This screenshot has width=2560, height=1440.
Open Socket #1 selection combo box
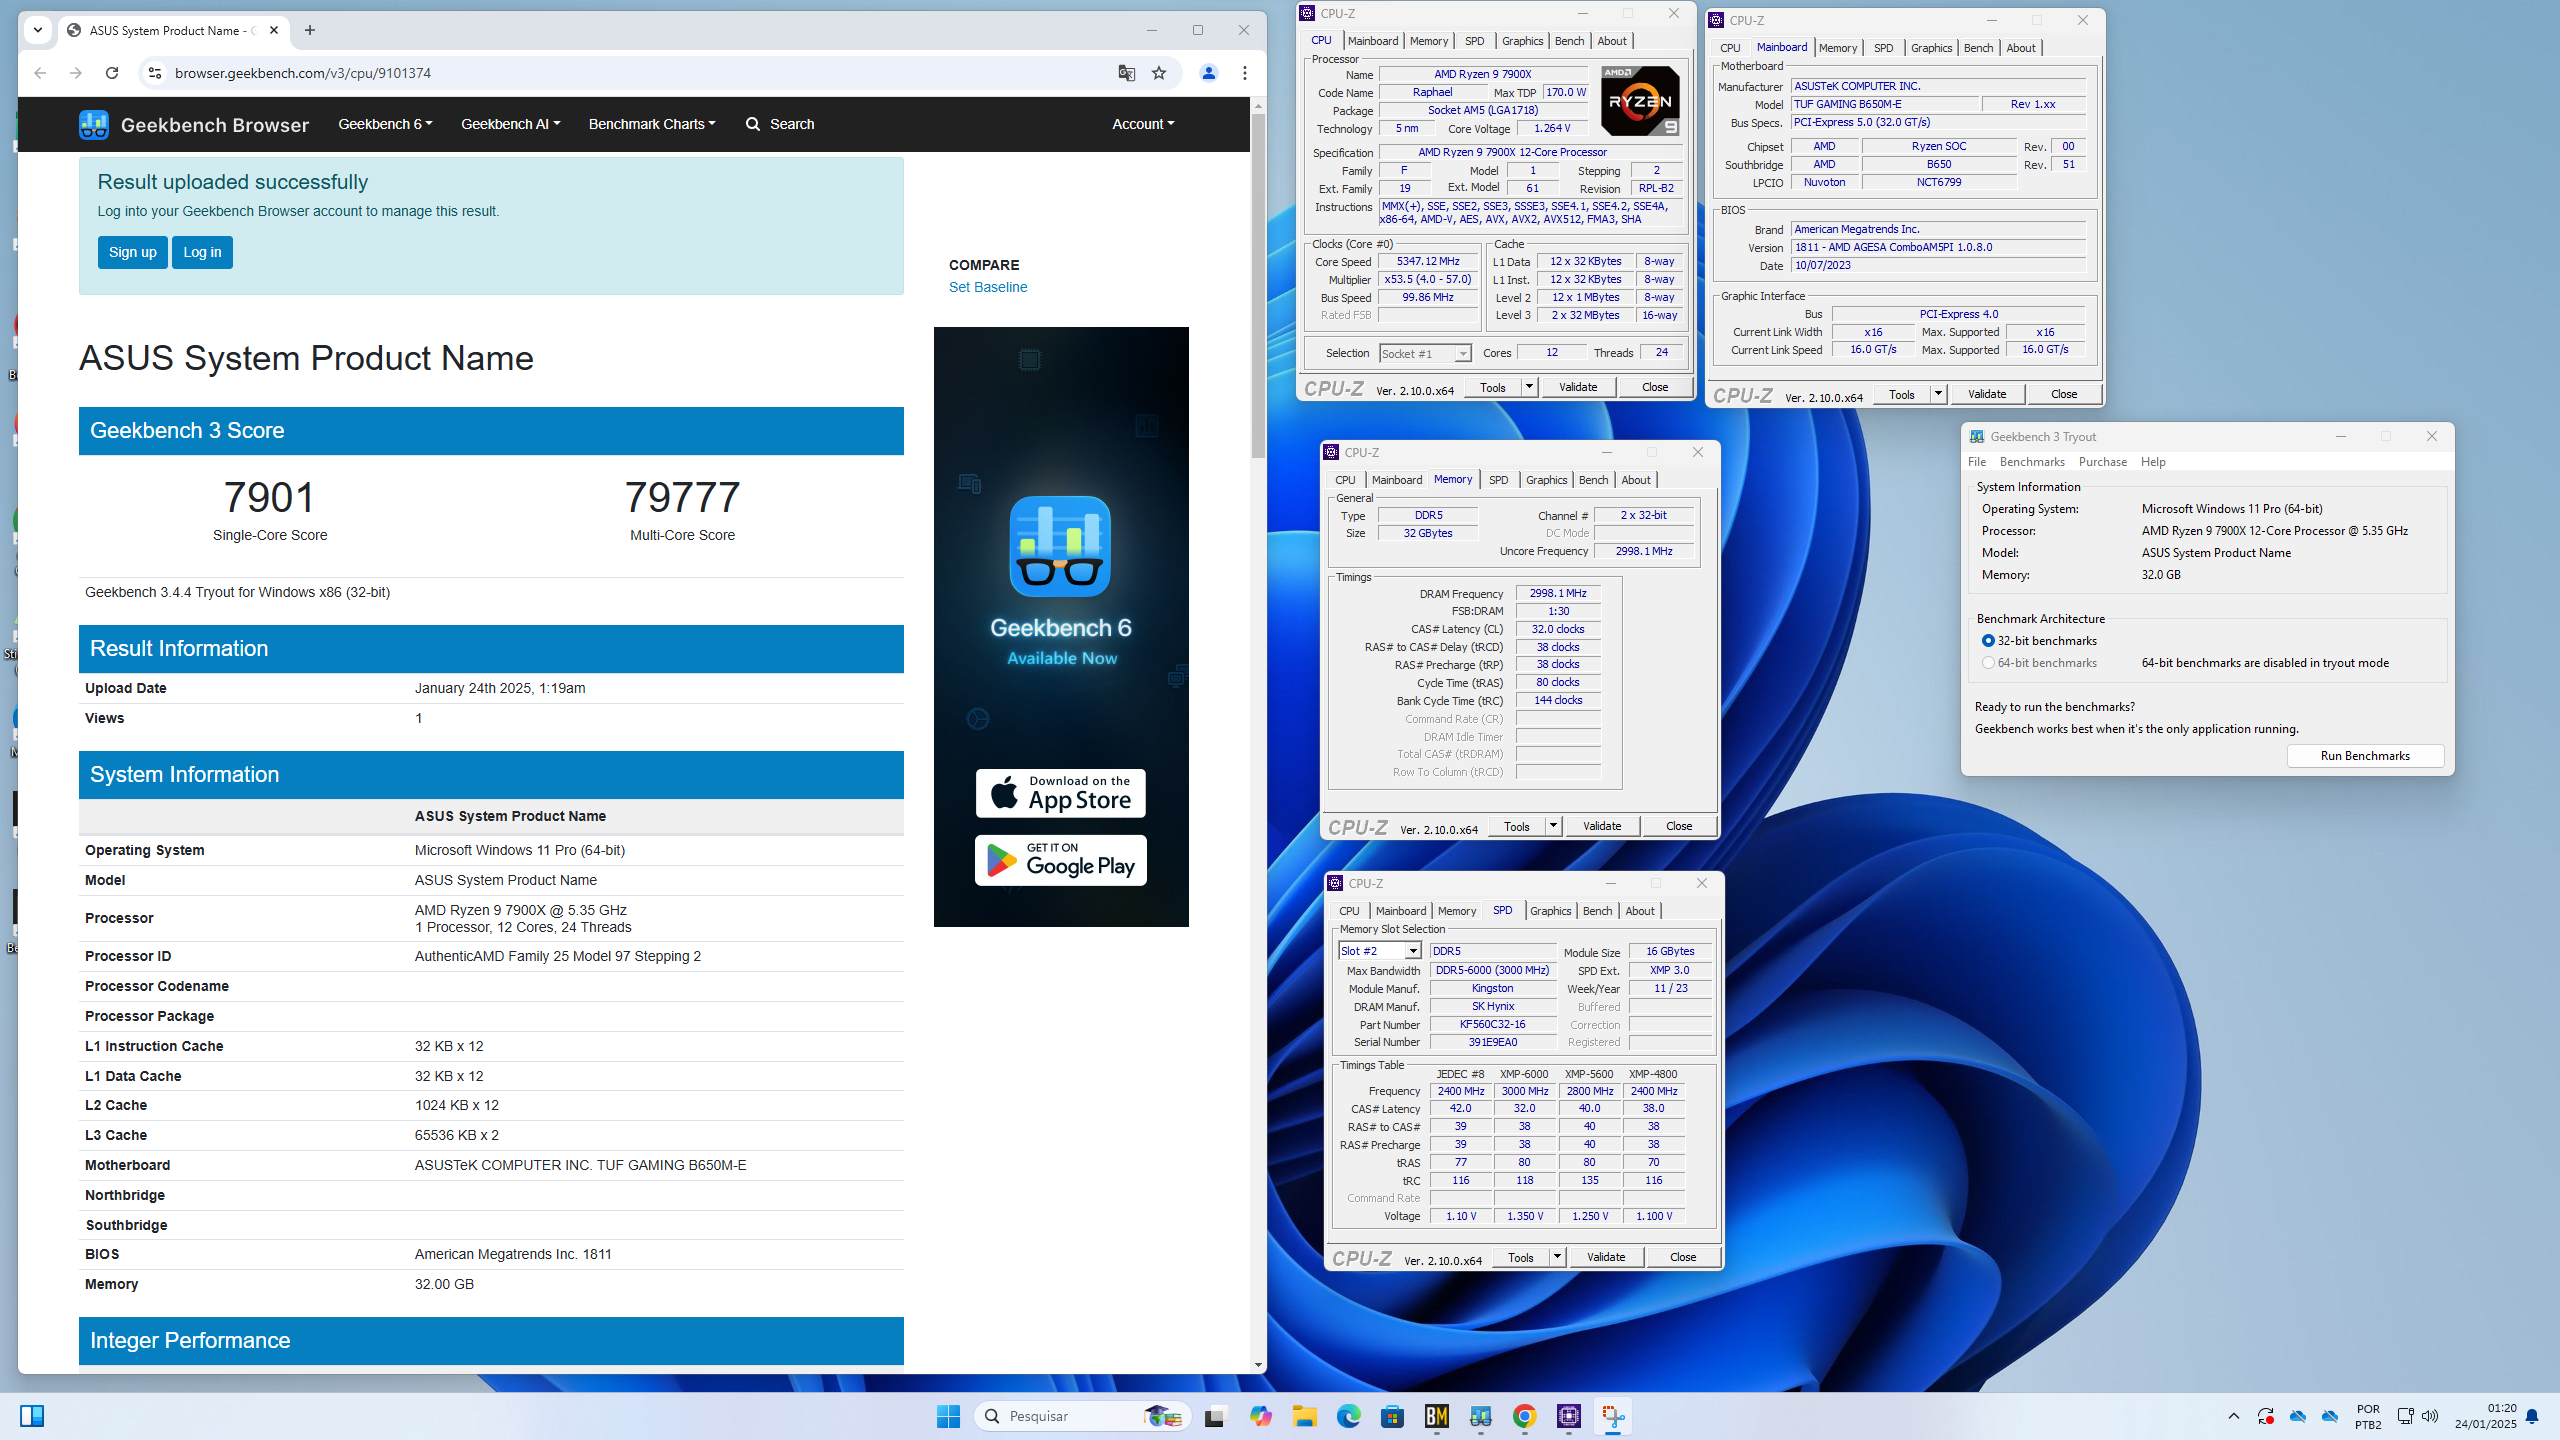[x=1425, y=353]
